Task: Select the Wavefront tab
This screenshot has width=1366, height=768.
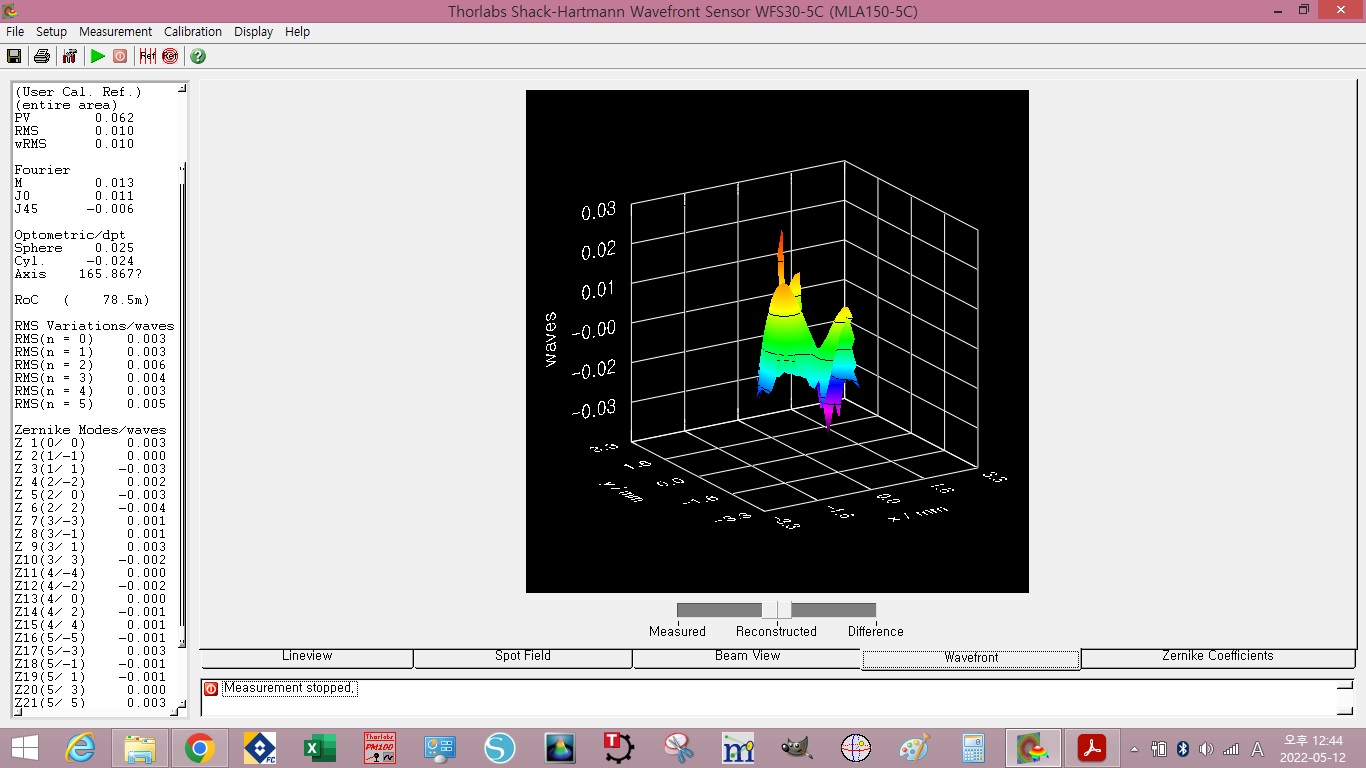Action: click(971, 659)
